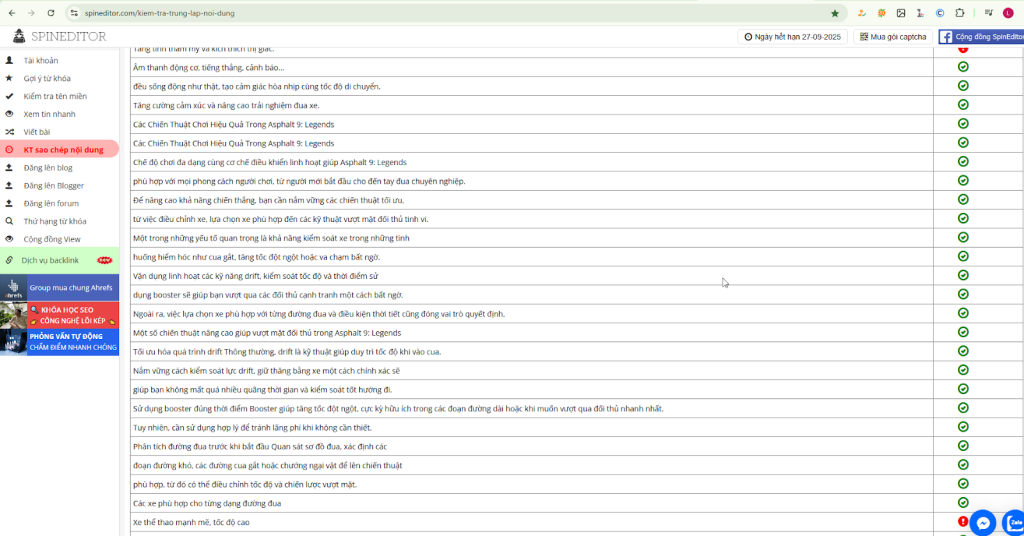
Task: Go to Thứ hạng từ khóa page
Action: tap(55, 221)
